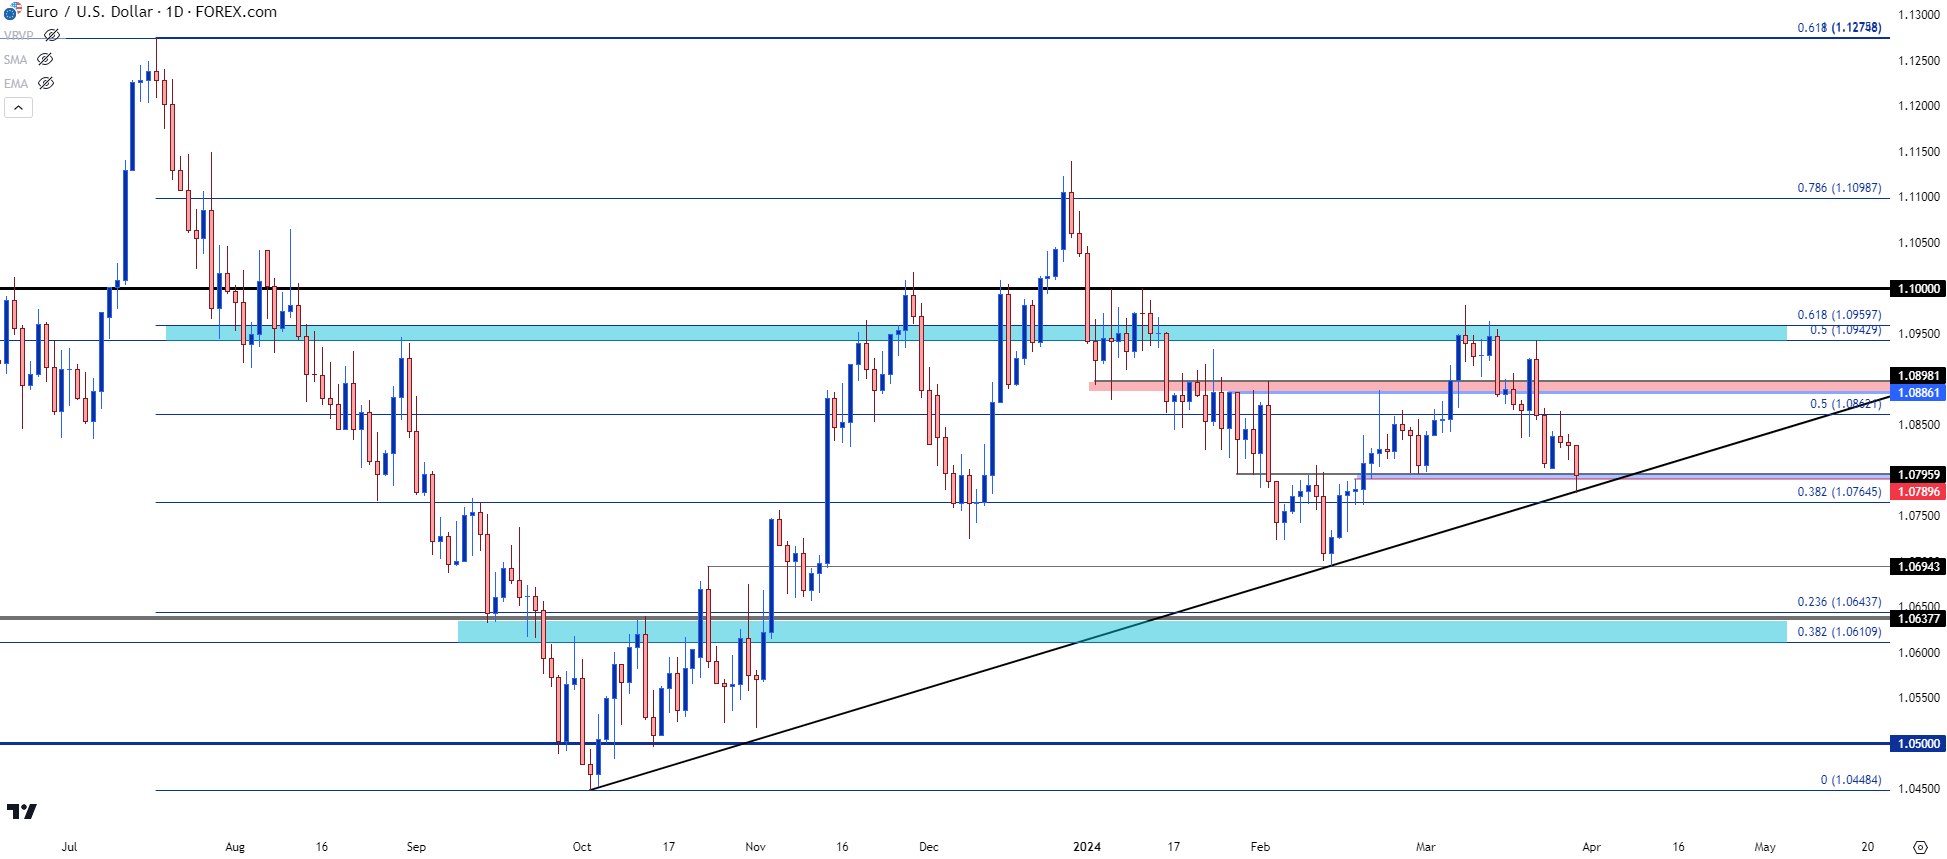Select the 1.07959 price label
Image resolution: width=1947 pixels, height=859 pixels.
point(1917,475)
